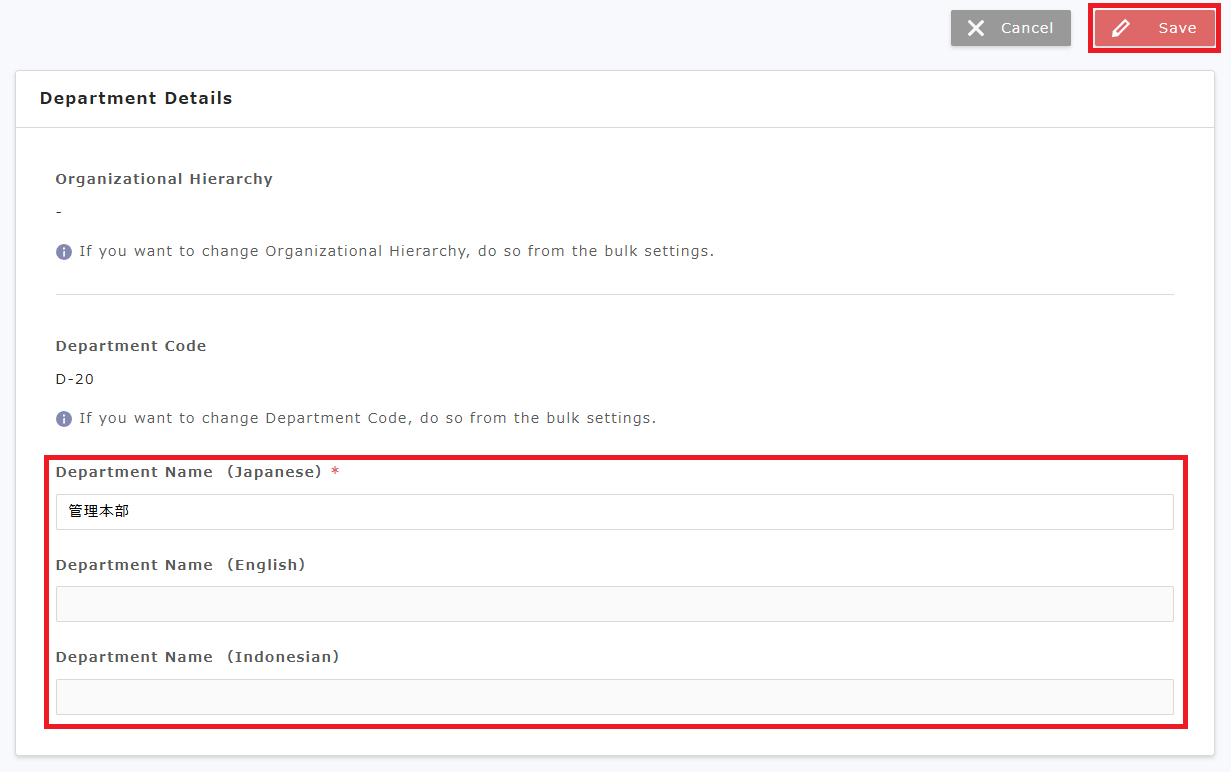Click the Organizational Hierarchy label
The image size is (1231, 772).
point(164,179)
